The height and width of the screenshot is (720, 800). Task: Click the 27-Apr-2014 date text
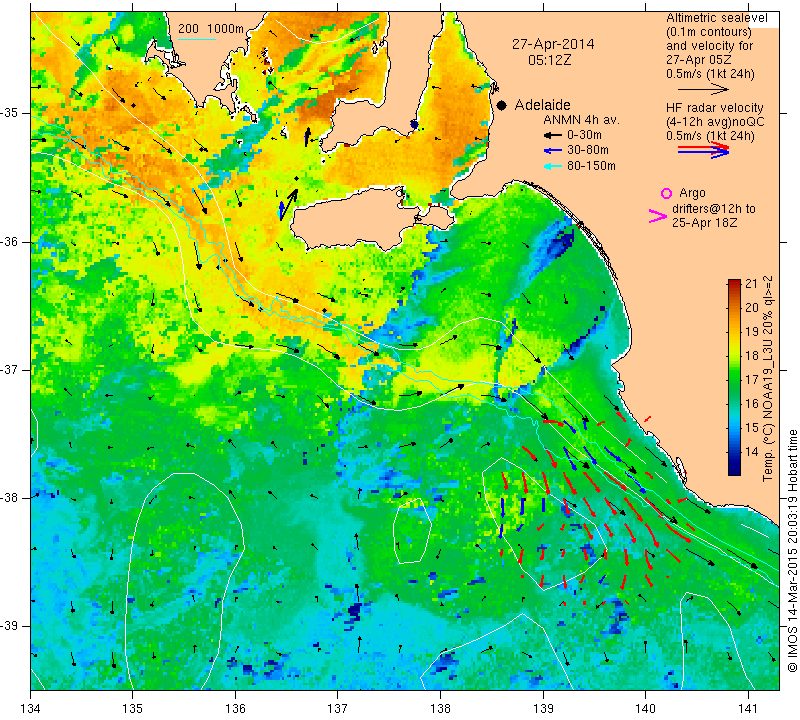(553, 44)
